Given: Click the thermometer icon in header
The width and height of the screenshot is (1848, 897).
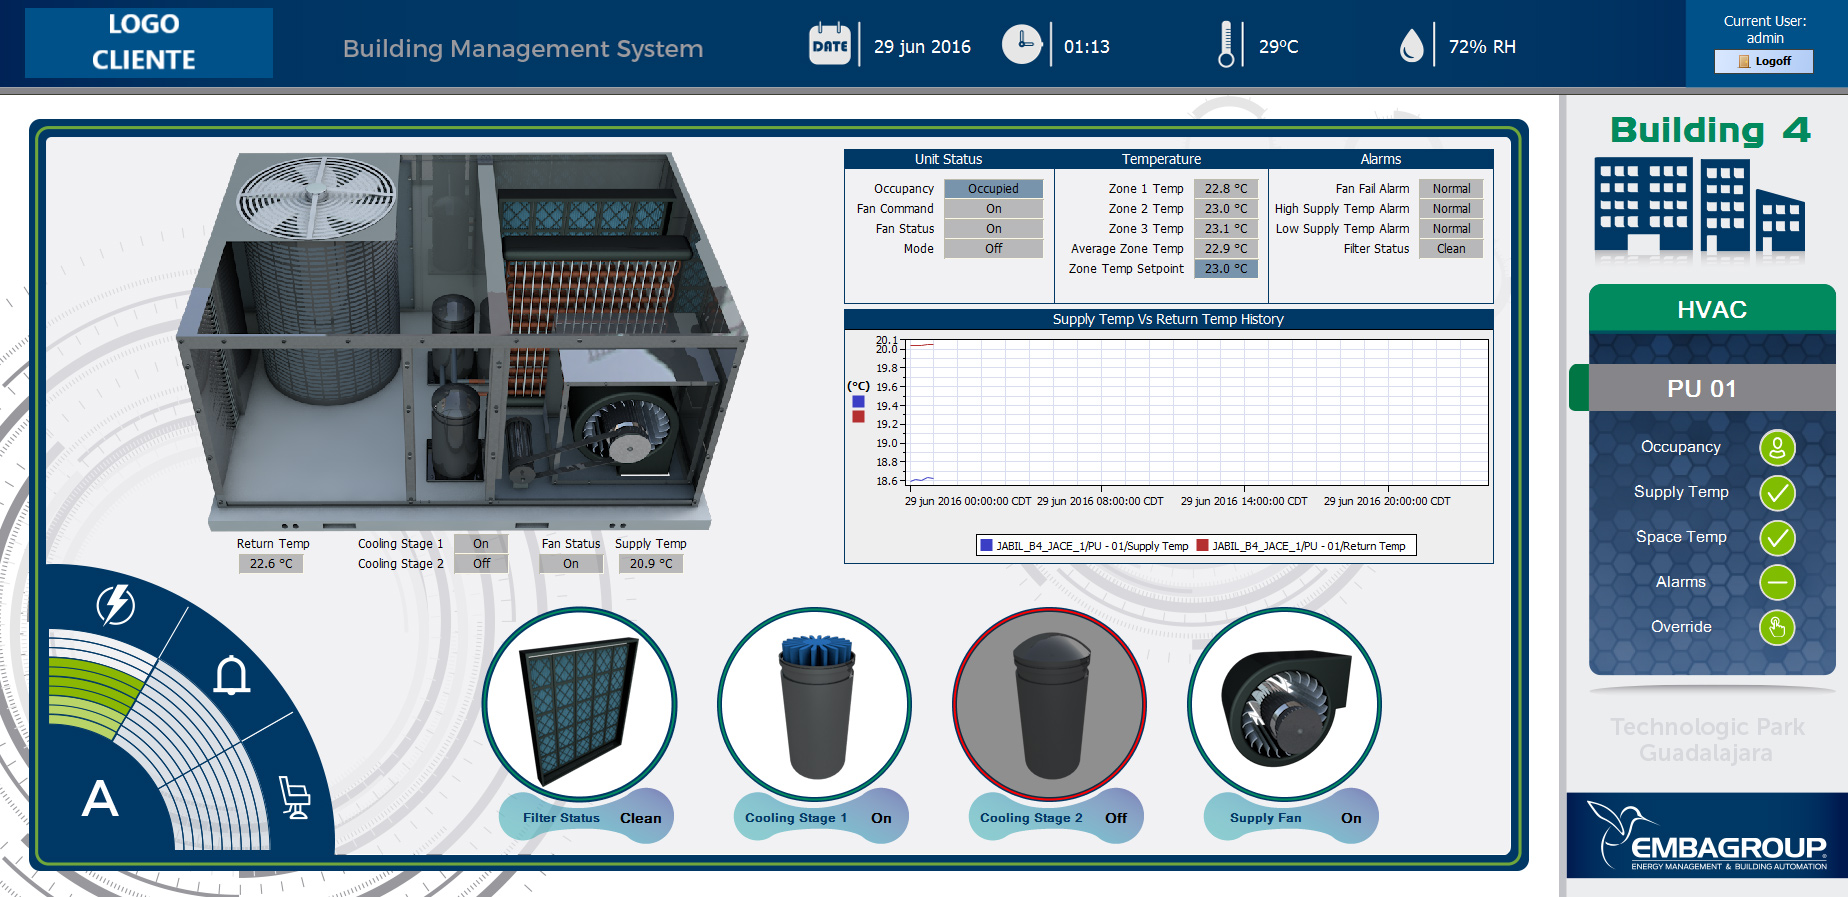Looking at the screenshot, I should click(x=1226, y=45).
